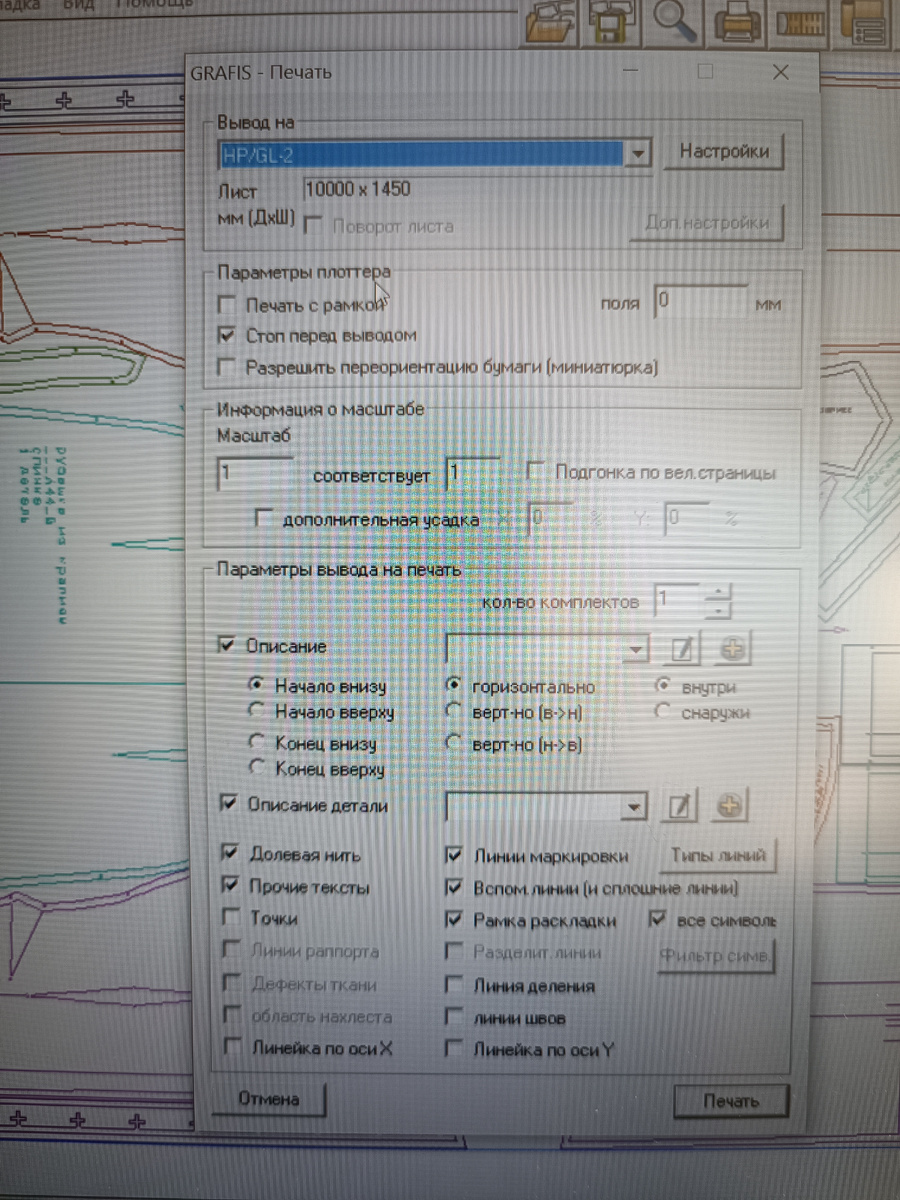Click усадка Y percent field
The image size is (900, 1200).
pos(688,518)
